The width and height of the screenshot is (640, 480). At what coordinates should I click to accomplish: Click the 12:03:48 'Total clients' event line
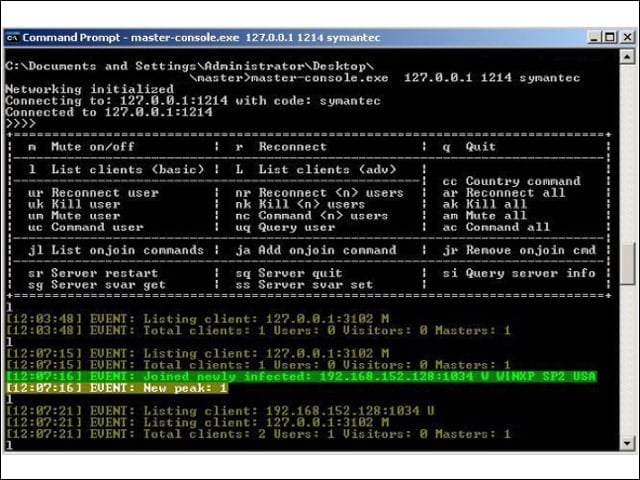pyautogui.click(x=258, y=330)
